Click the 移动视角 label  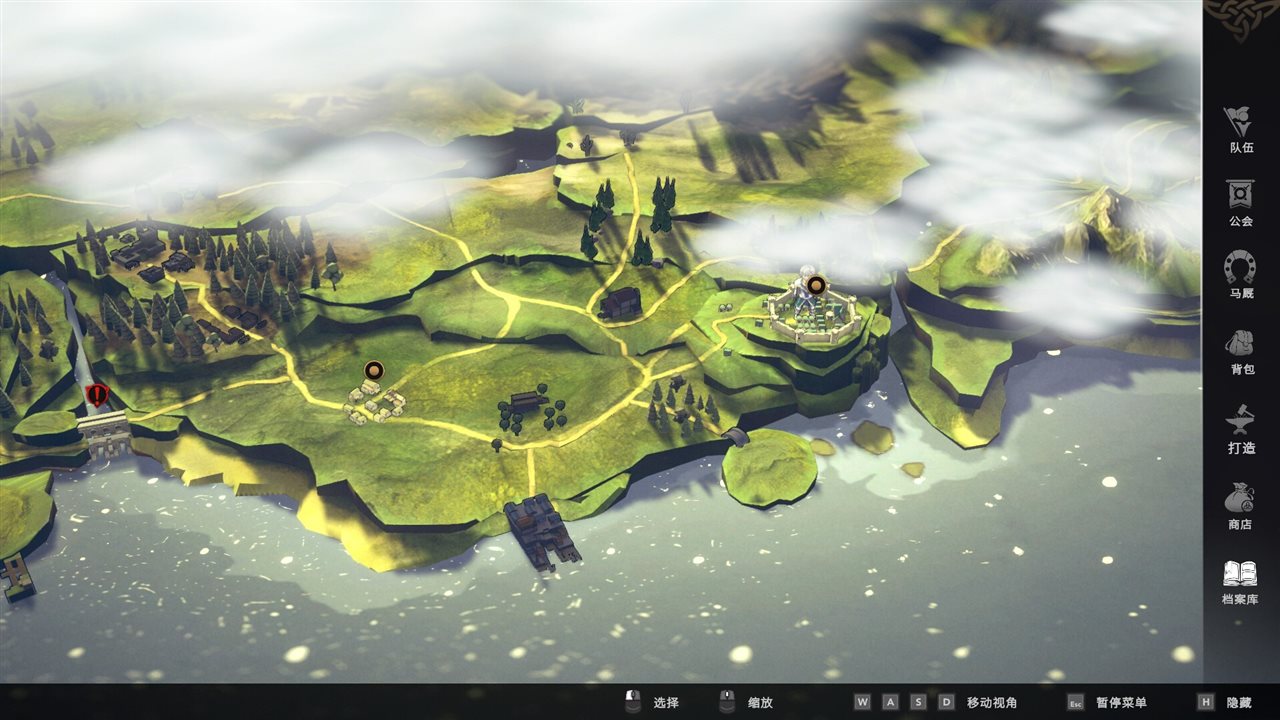[993, 703]
